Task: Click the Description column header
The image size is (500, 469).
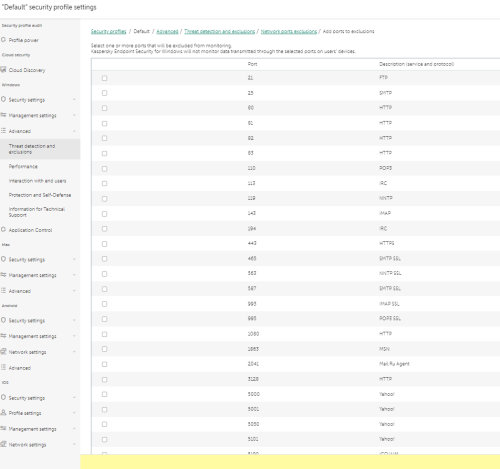Action: pyautogui.click(x=416, y=64)
